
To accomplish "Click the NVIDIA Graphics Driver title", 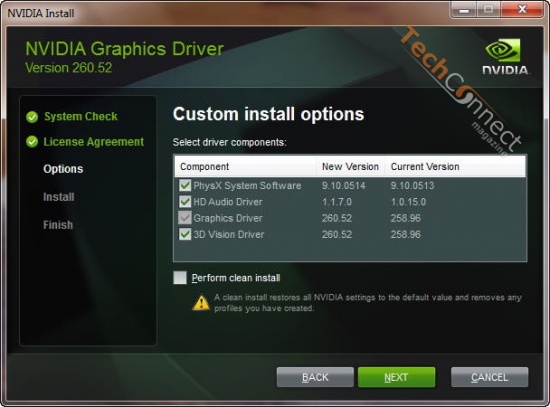I will [x=125, y=49].
